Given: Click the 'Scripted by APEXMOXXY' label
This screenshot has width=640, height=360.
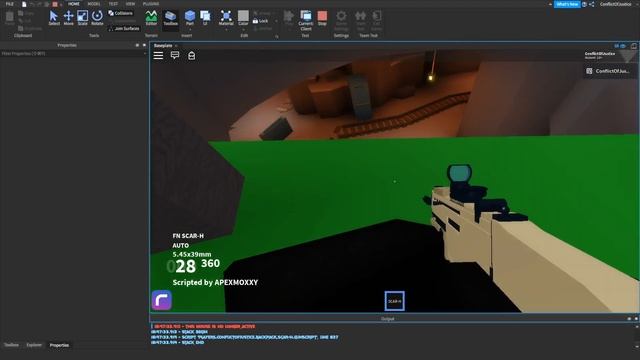Looking at the screenshot, I should click(x=215, y=282).
